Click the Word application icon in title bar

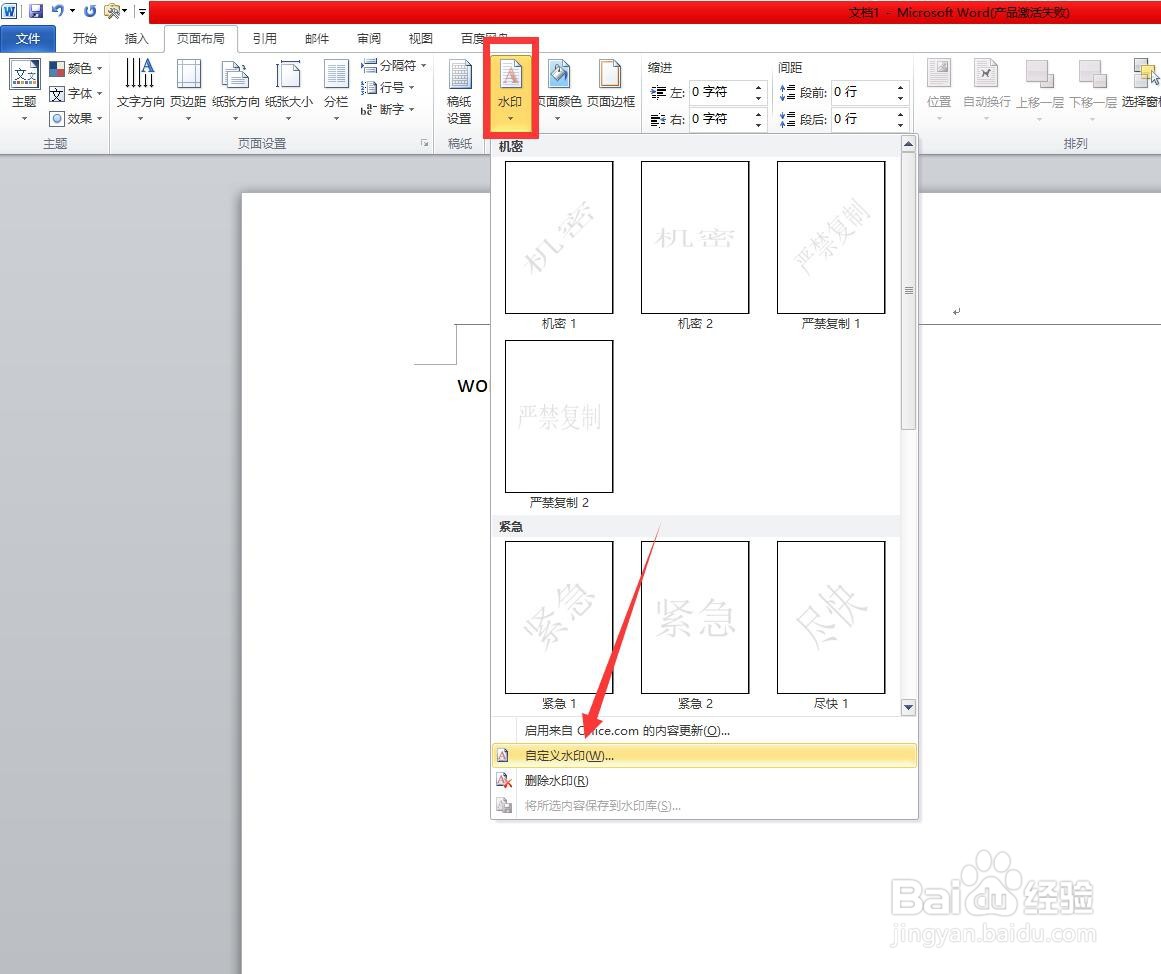click(10, 11)
